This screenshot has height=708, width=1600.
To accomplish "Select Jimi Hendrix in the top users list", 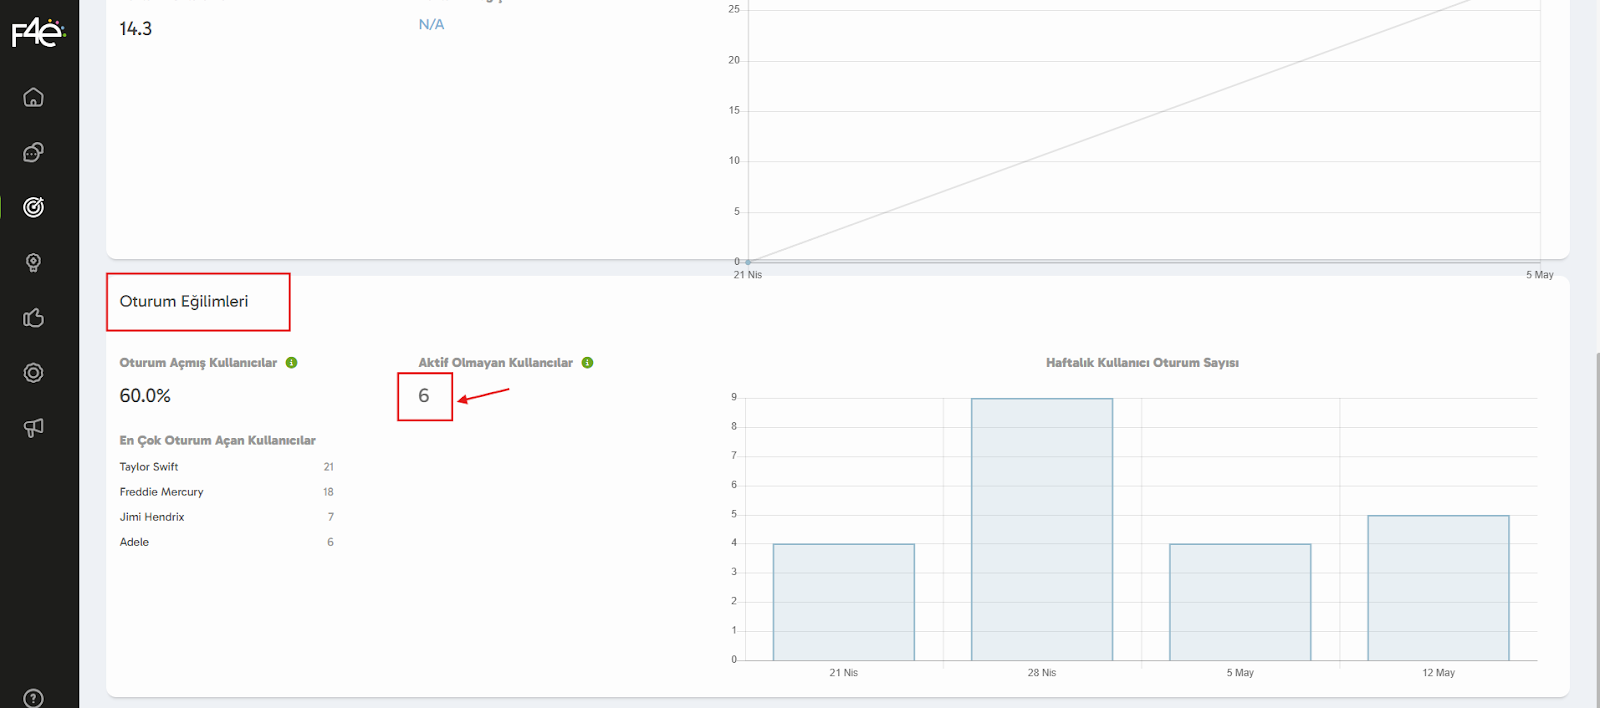I will tap(152, 517).
